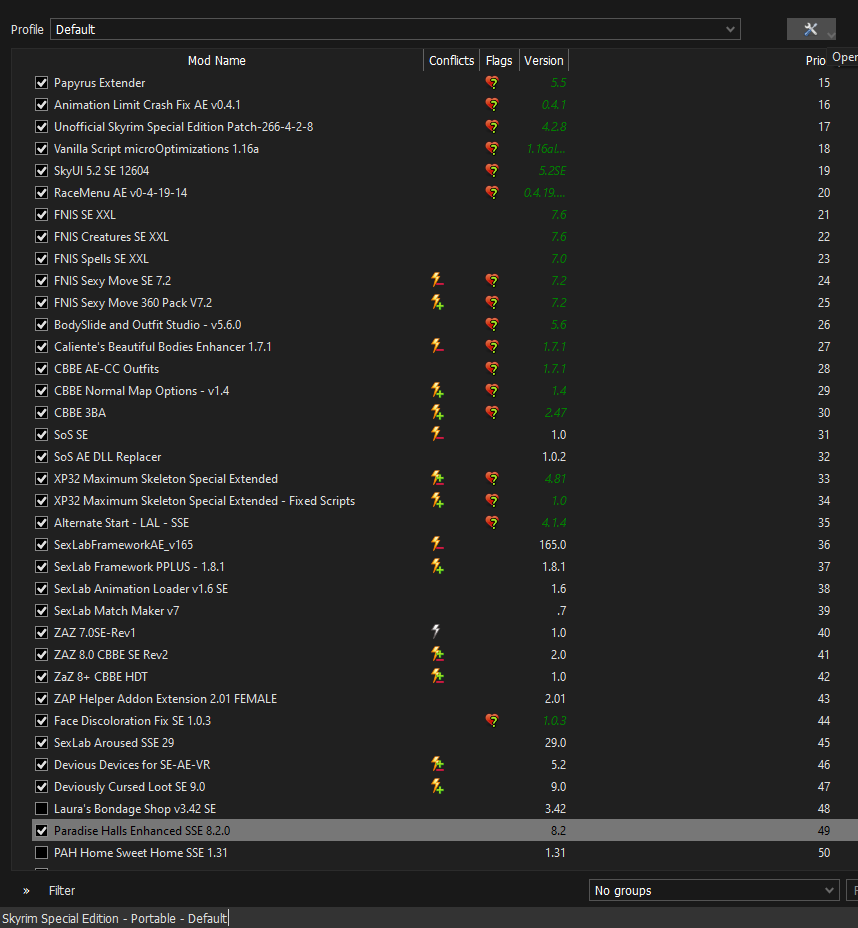Sort by Version column header

click(x=544, y=60)
